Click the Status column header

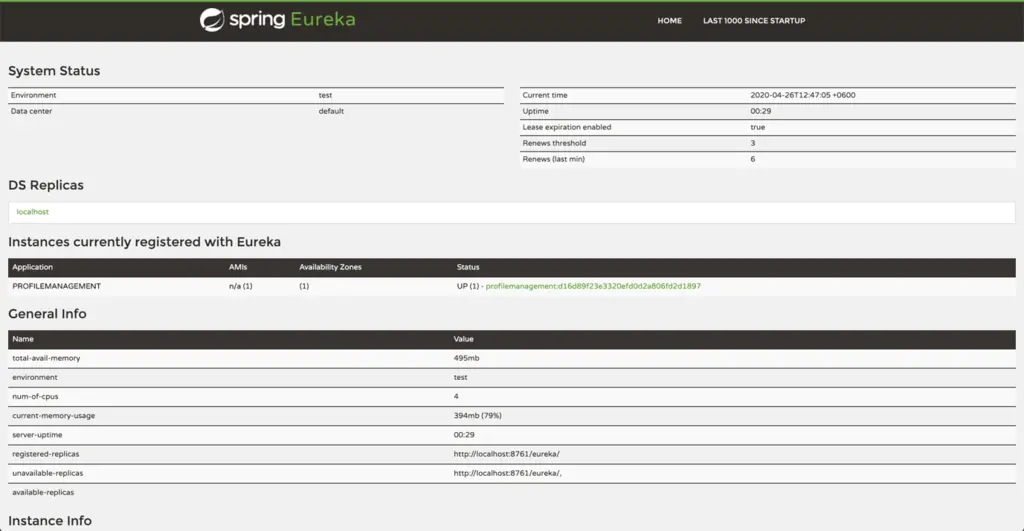(x=468, y=267)
